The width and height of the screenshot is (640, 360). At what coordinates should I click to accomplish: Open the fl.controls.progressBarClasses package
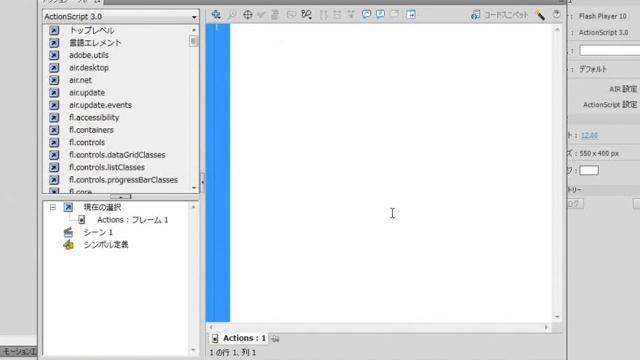pyautogui.click(x=123, y=180)
